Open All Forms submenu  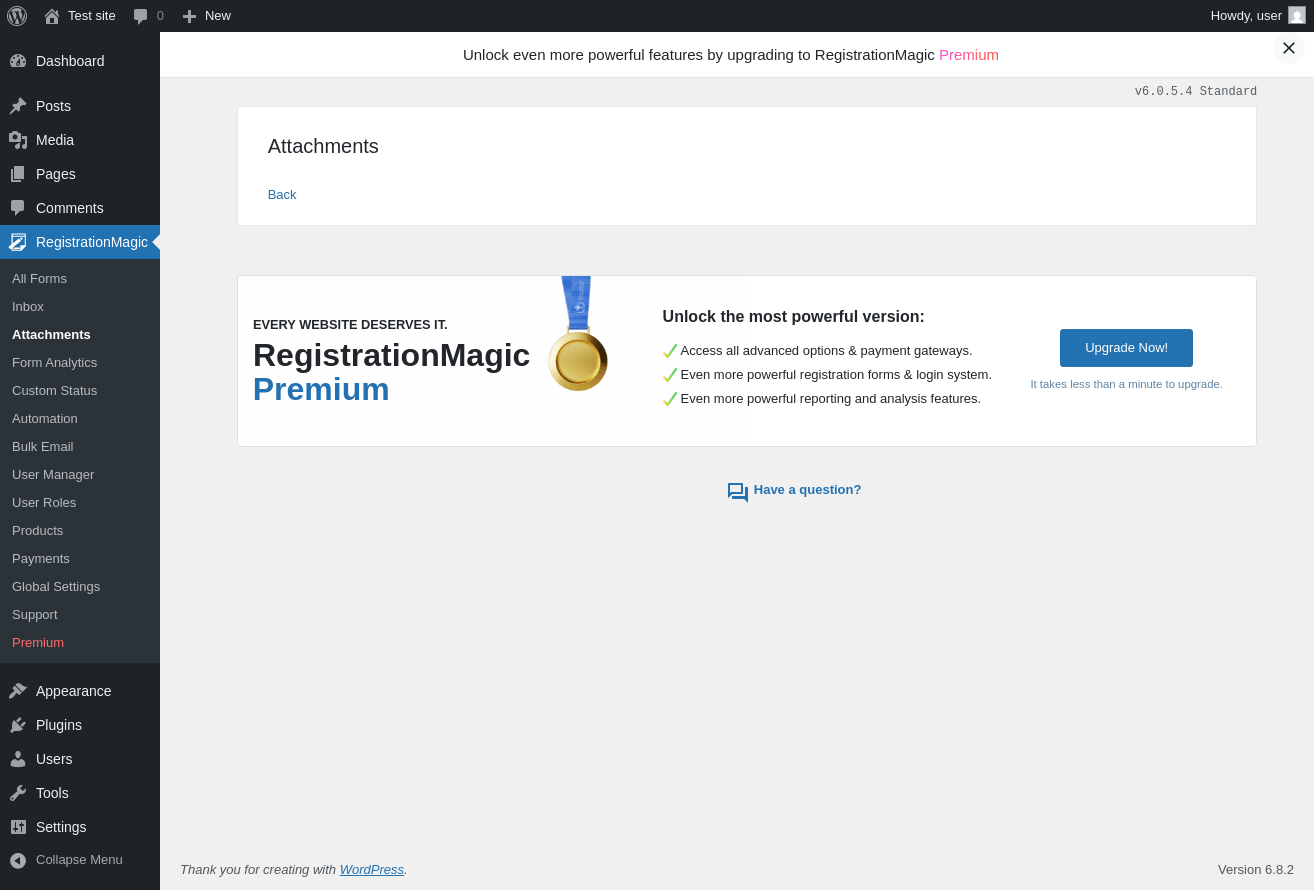(x=39, y=279)
